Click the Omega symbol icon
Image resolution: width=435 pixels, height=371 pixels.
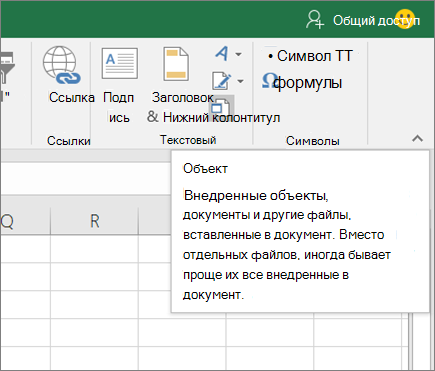tap(269, 81)
